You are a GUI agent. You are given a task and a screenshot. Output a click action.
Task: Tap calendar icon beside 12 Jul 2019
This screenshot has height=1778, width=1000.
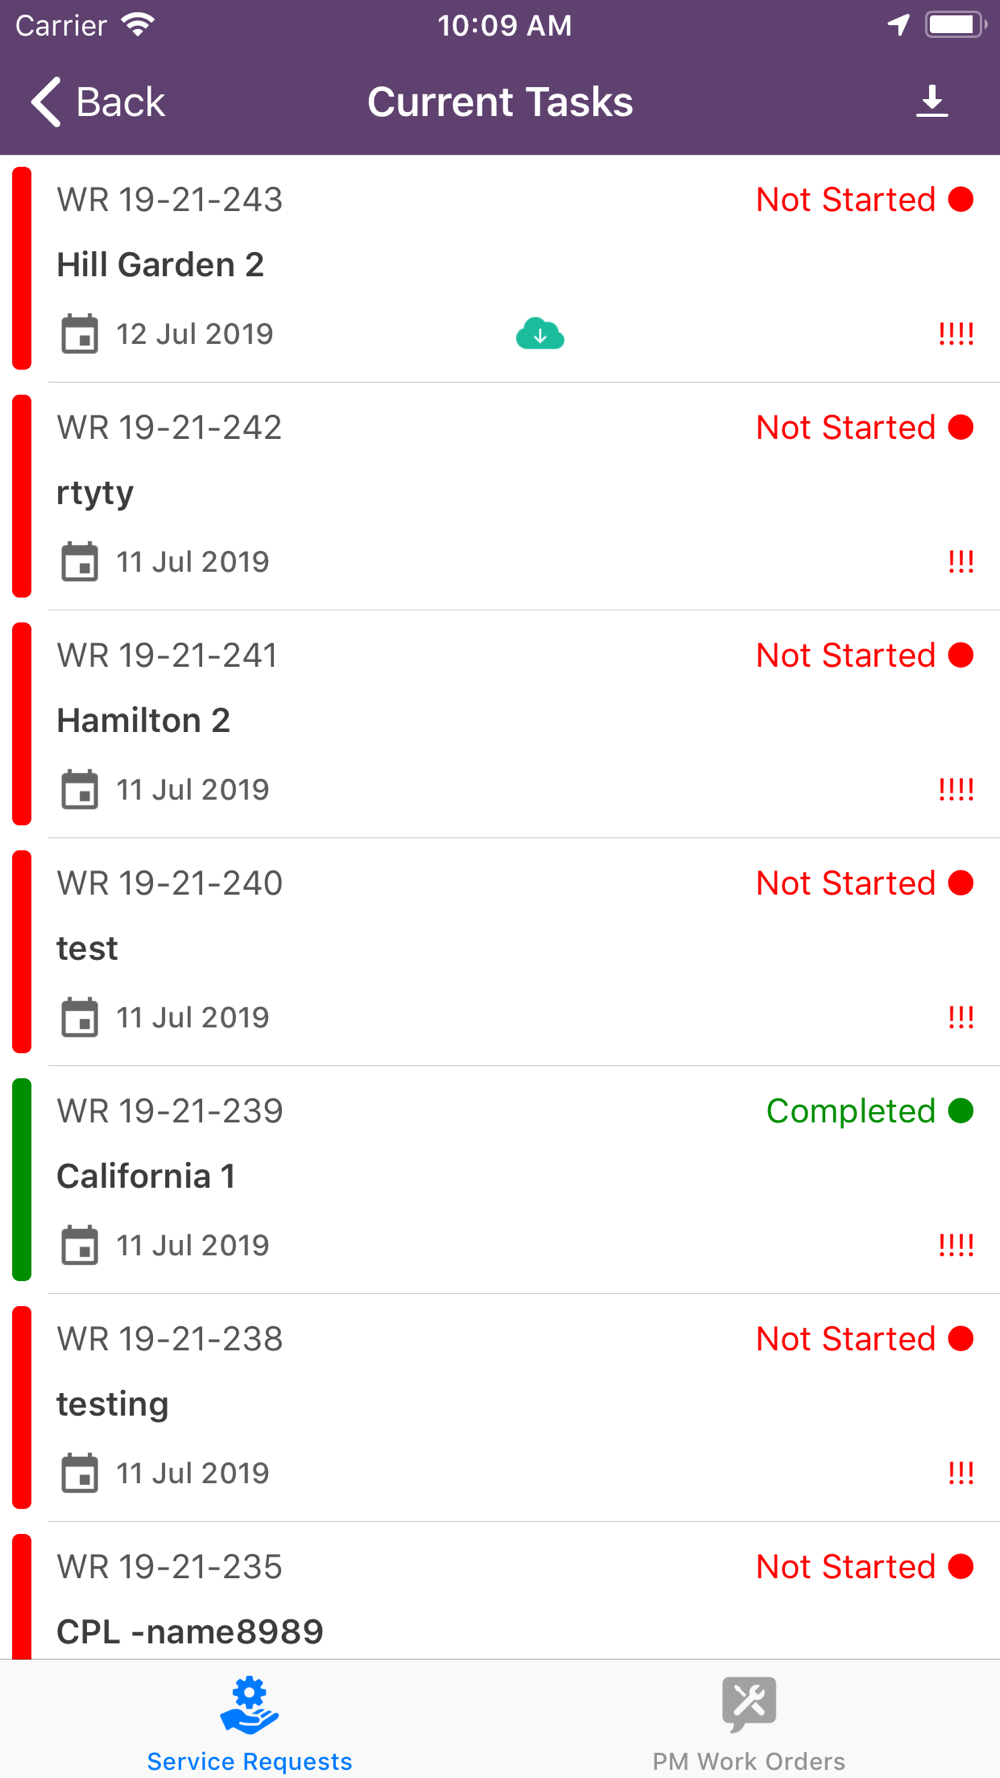(80, 334)
